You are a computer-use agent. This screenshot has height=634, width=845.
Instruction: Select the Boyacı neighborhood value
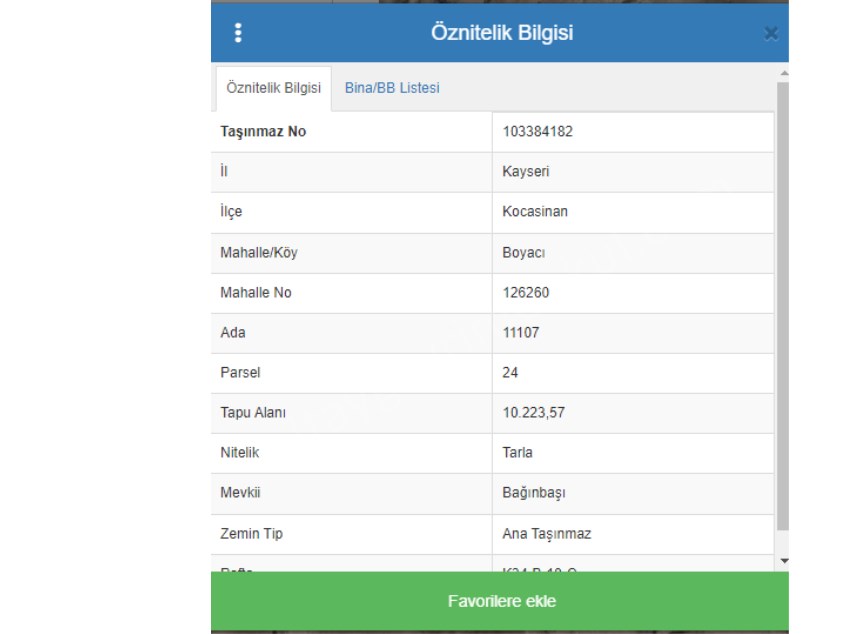(x=524, y=253)
